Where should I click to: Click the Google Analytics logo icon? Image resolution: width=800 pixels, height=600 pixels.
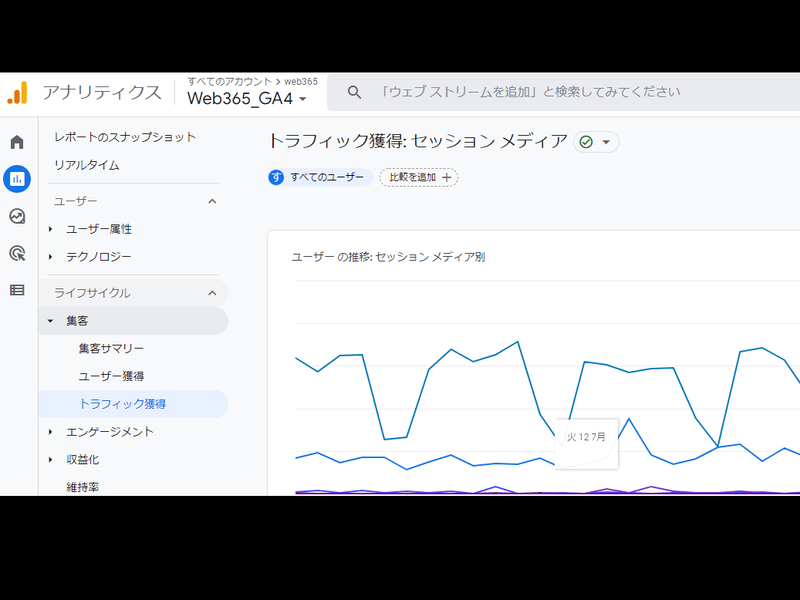click(17, 93)
